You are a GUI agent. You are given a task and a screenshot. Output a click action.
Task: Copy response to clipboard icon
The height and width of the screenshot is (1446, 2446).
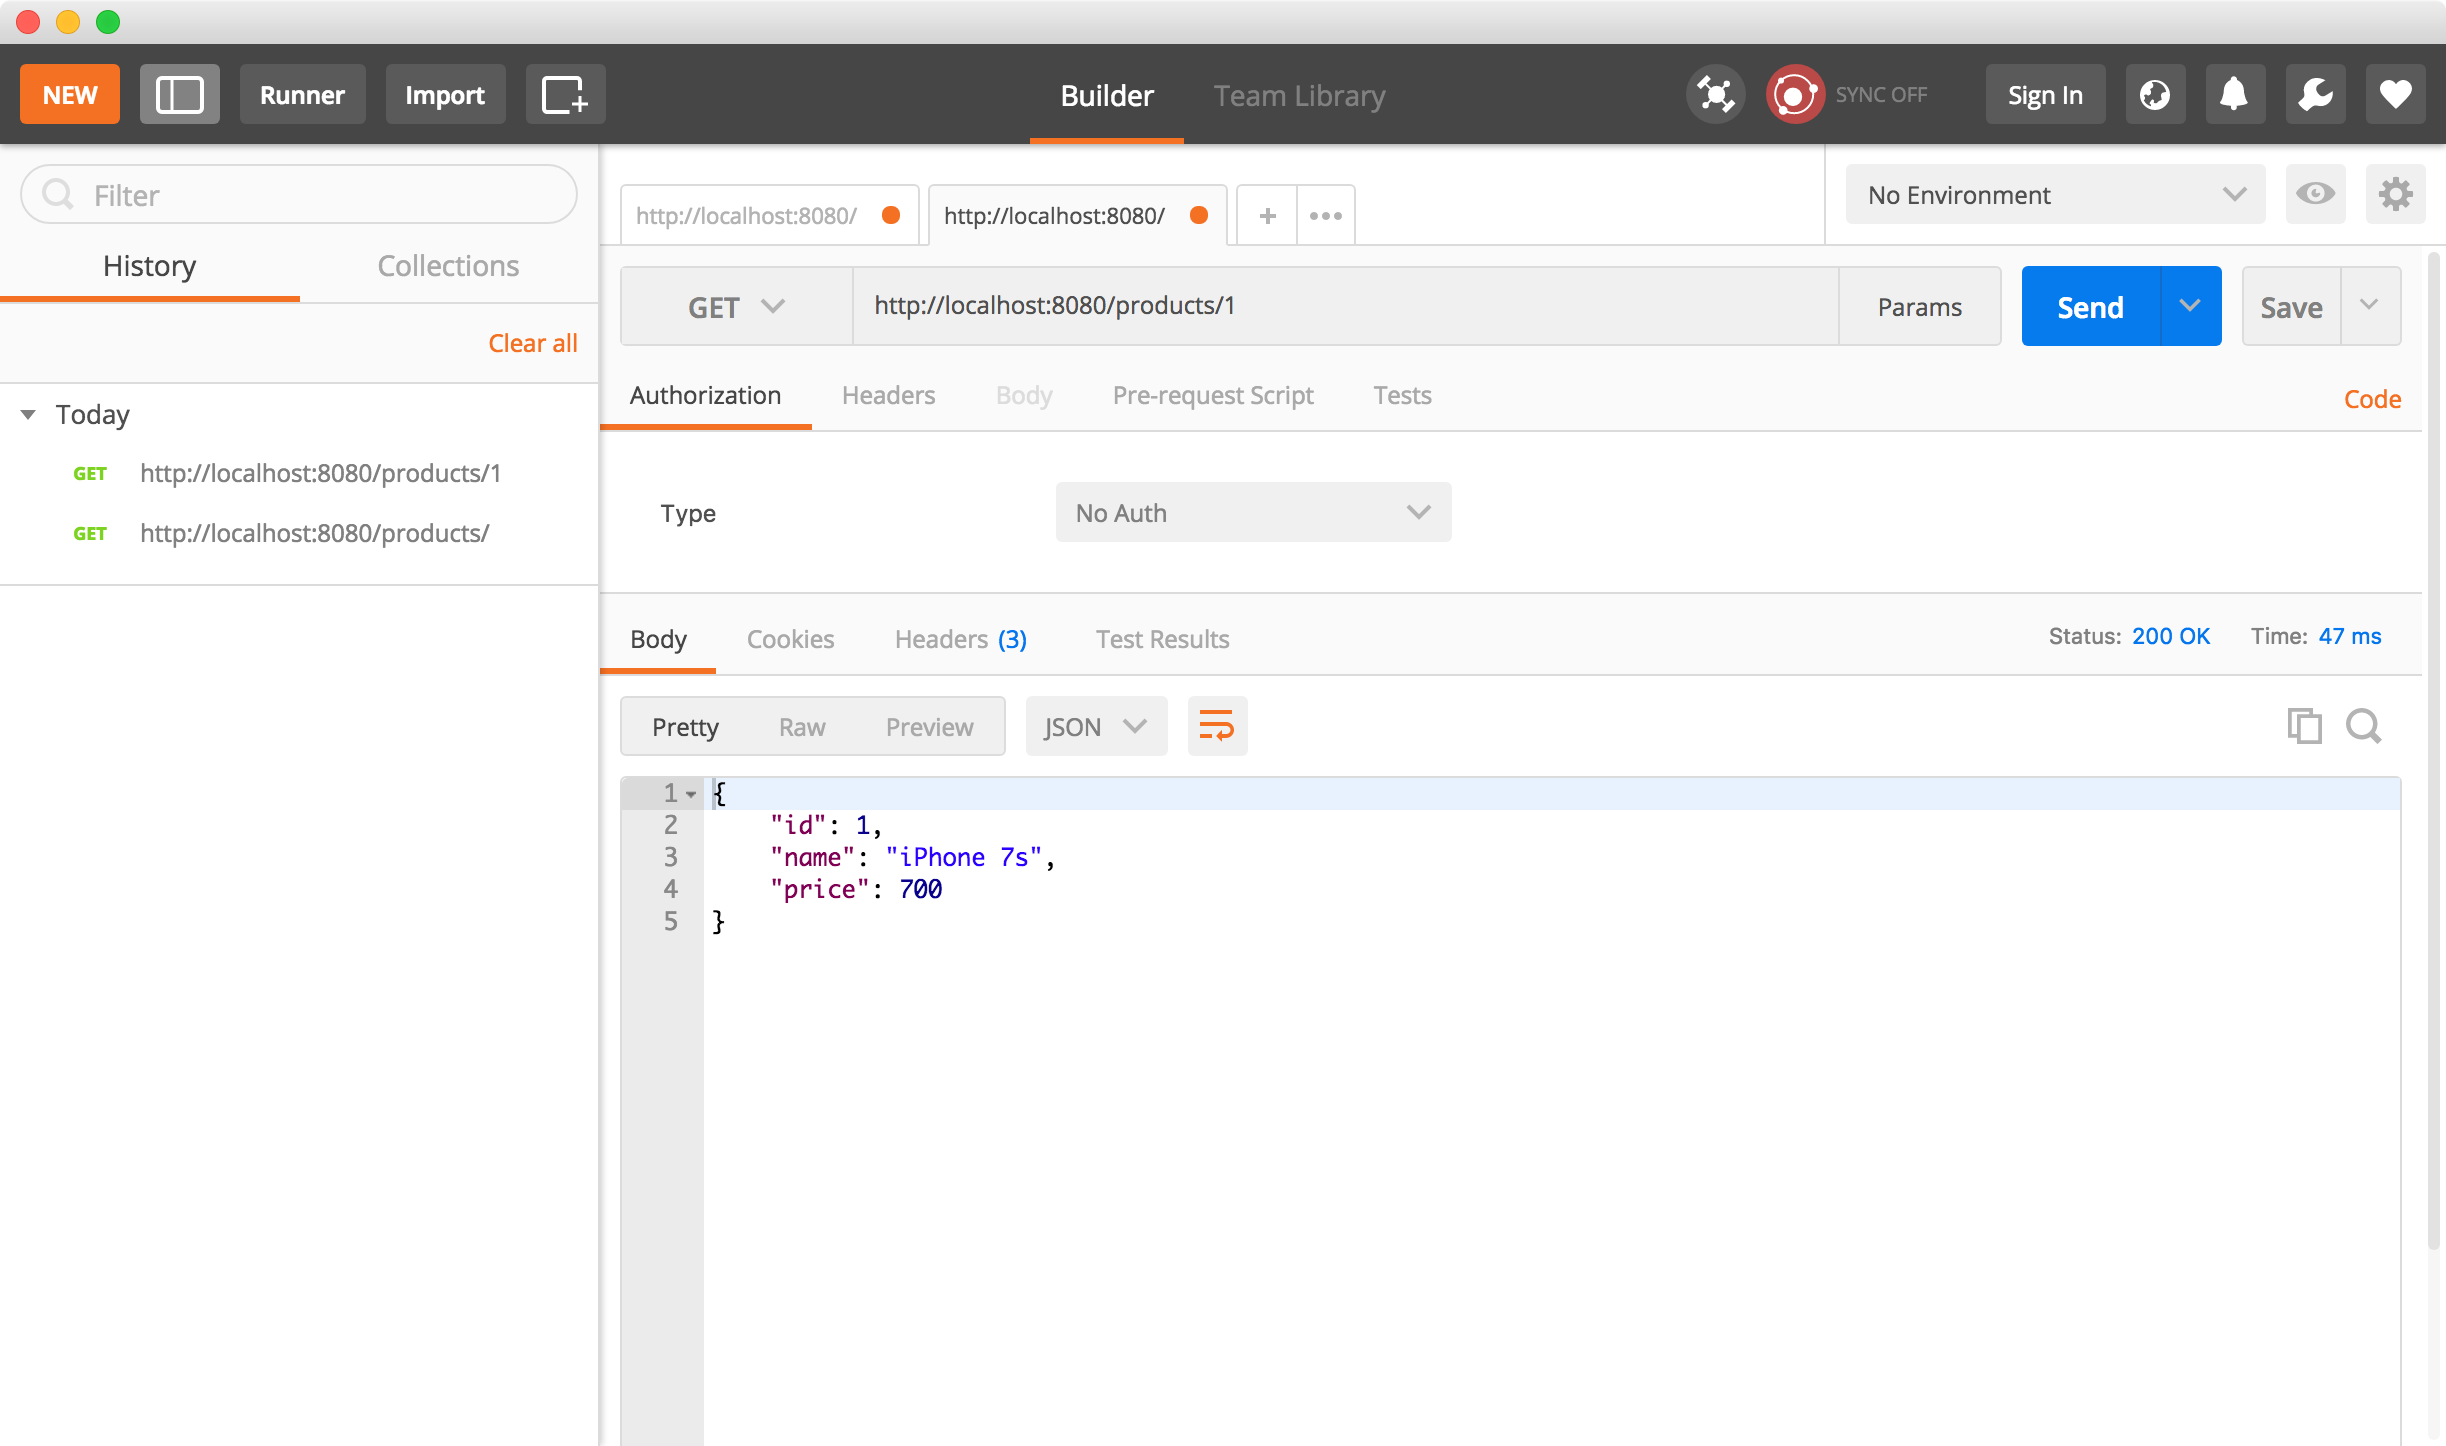pos(2304,726)
